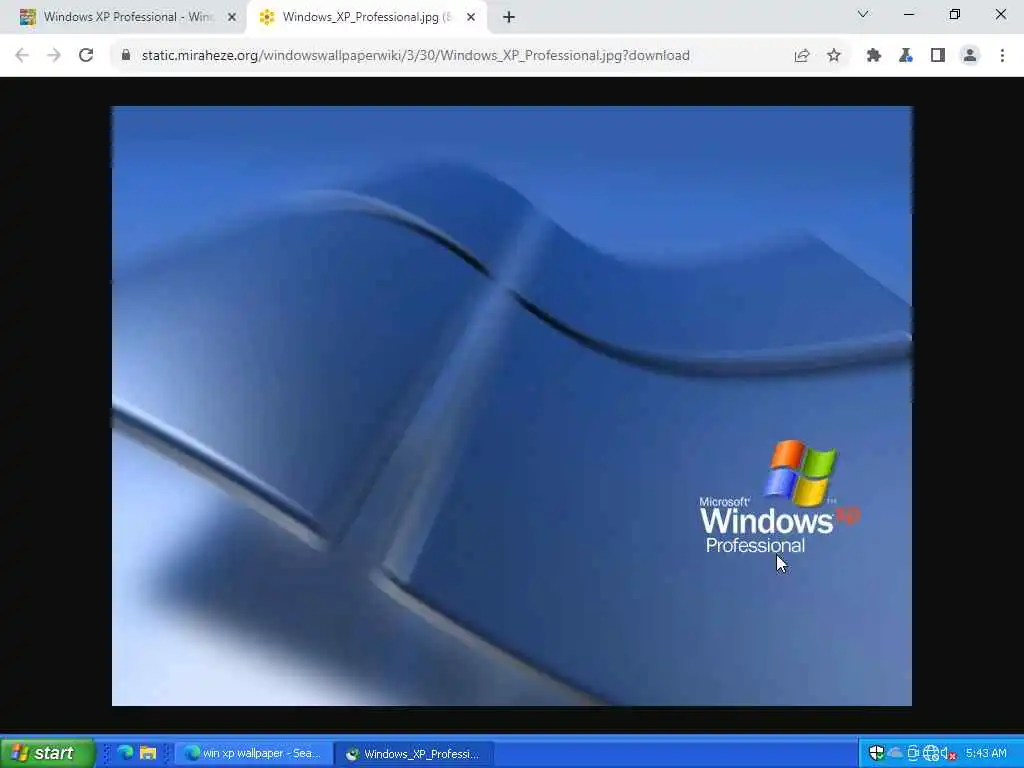
Task: Click the Windows XP wallpaper image
Action: click(x=511, y=406)
